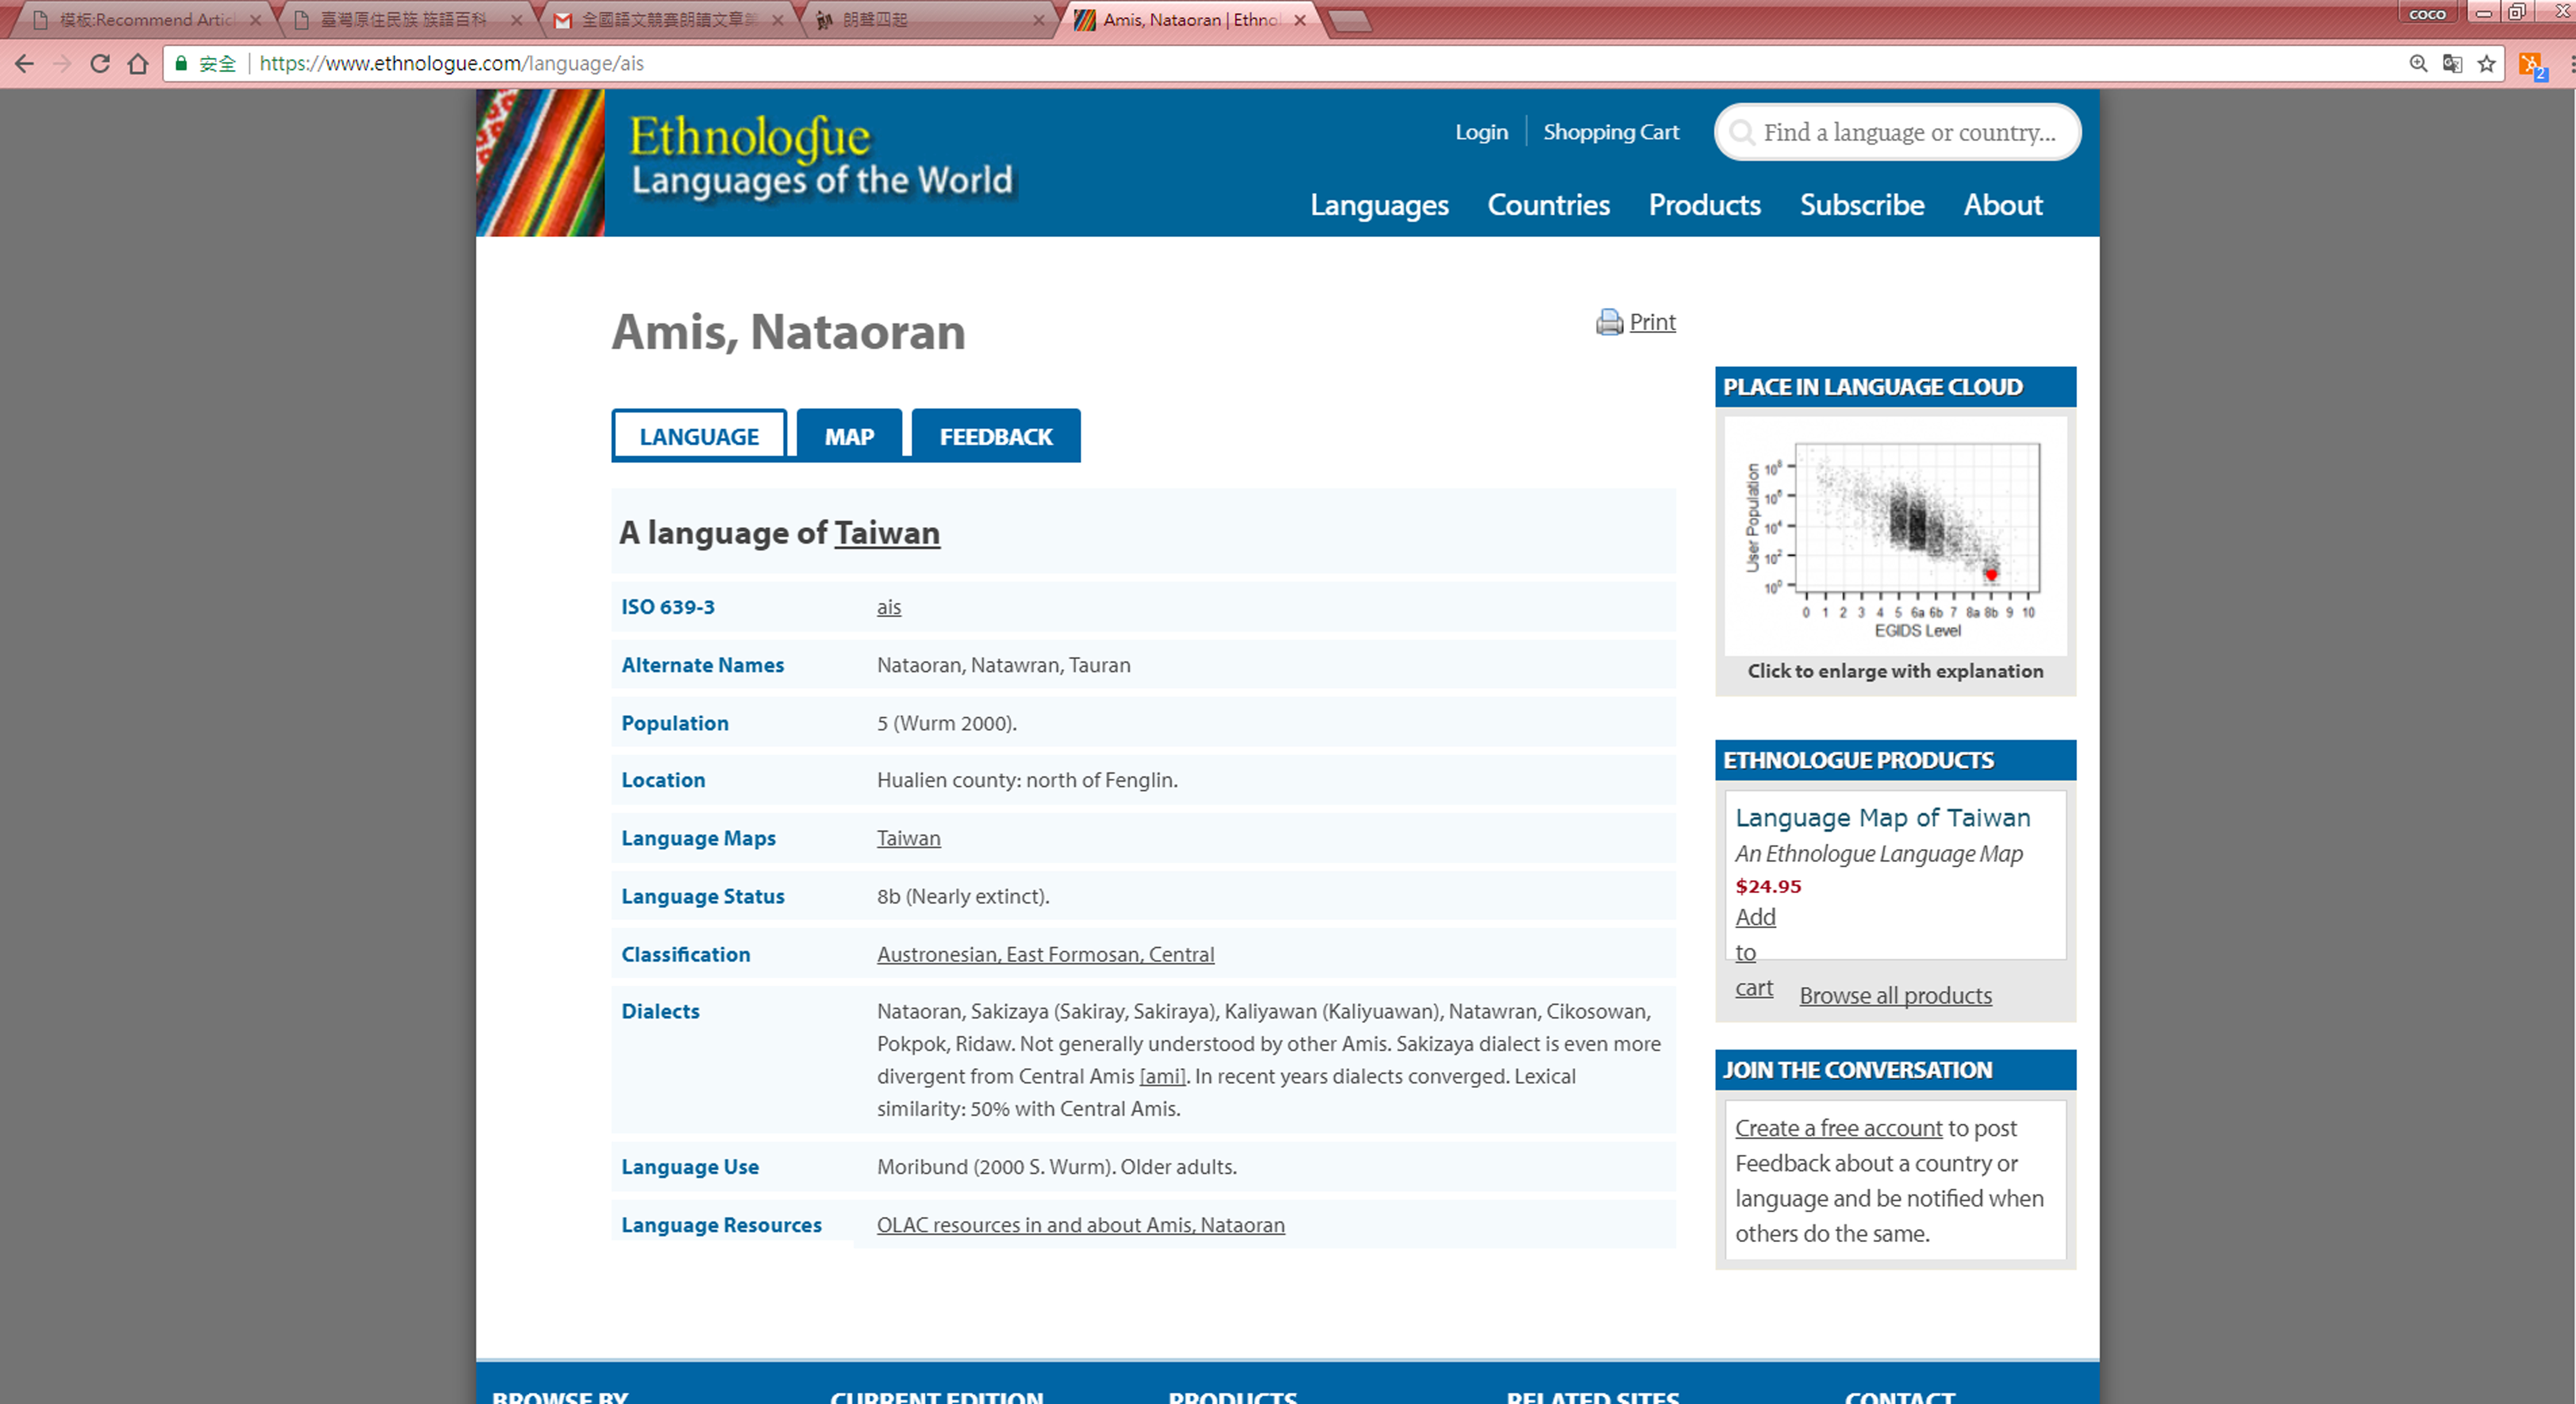Close the Gmail tab

coord(777,20)
